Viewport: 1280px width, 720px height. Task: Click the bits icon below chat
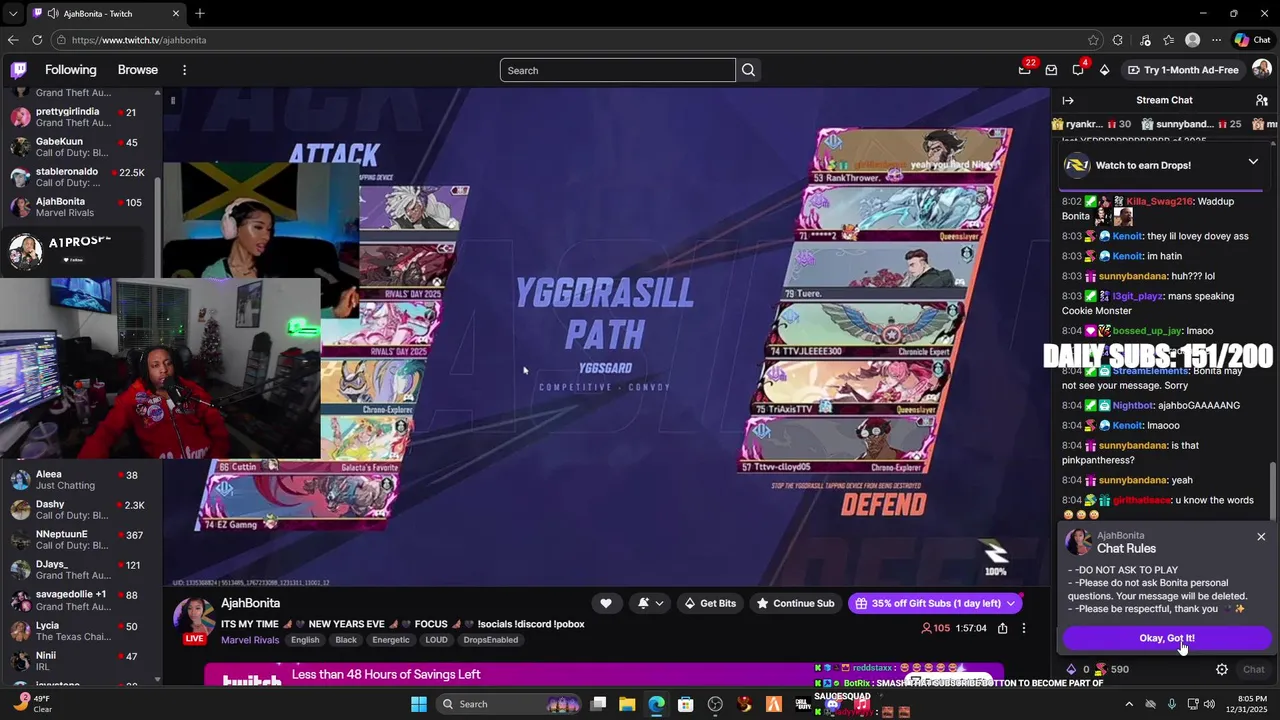coord(1071,670)
